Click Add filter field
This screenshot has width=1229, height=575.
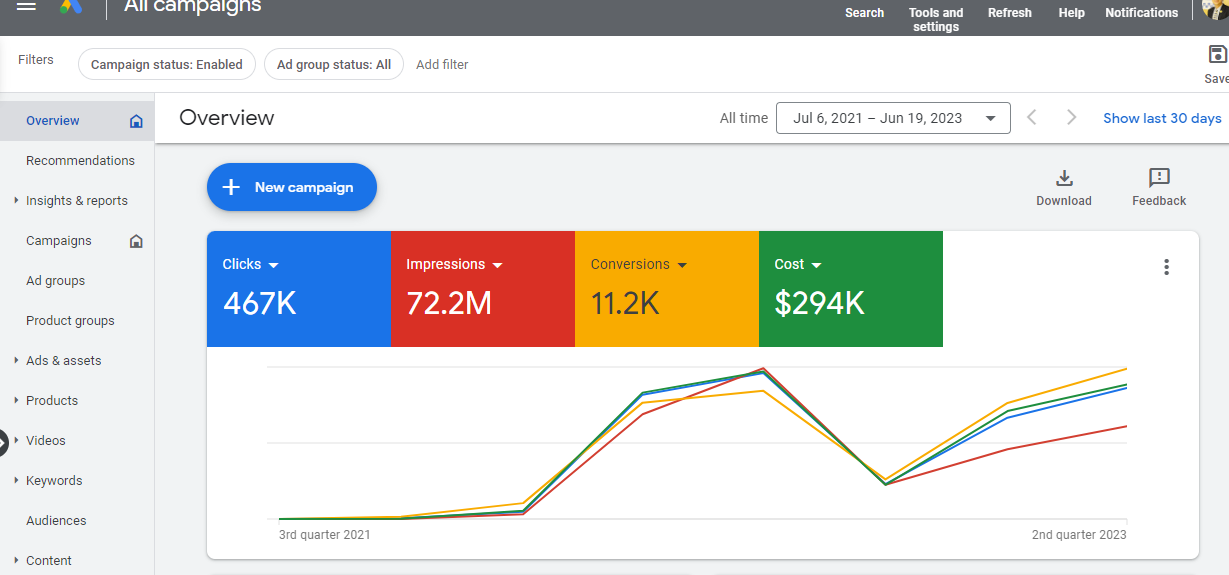[442, 65]
